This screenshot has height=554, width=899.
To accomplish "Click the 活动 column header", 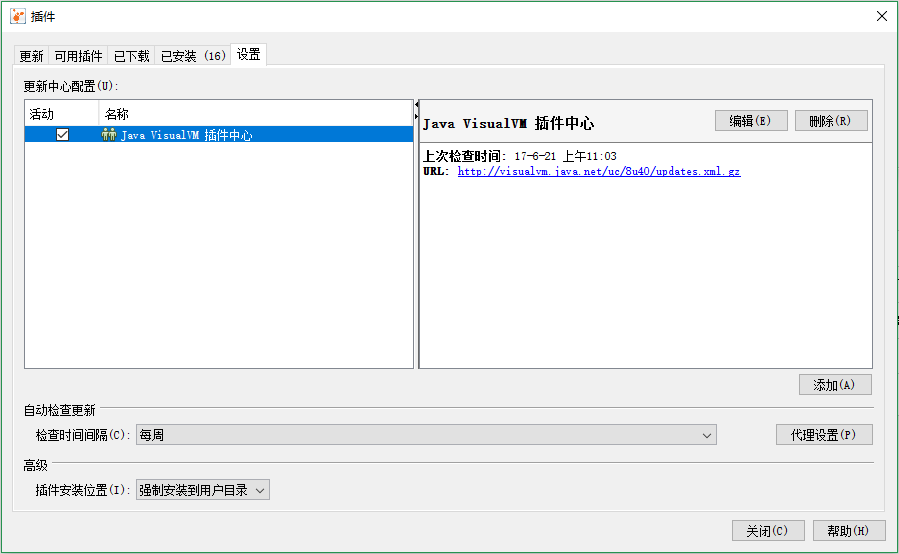I will click(61, 114).
